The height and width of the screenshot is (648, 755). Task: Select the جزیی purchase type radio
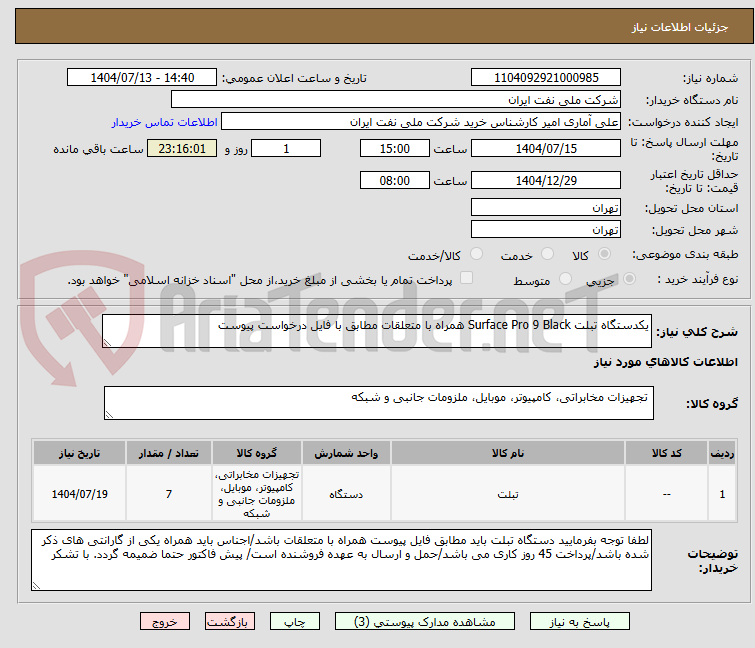(629, 279)
